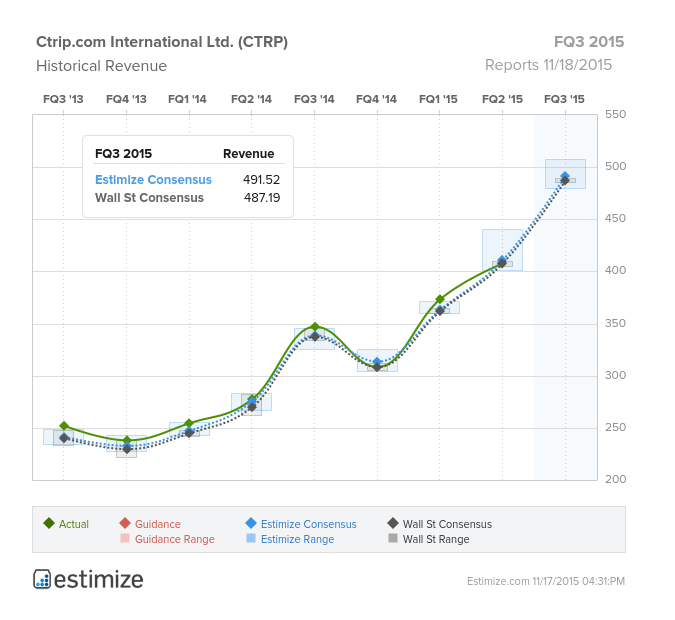Click the FQ2 '14 Wall St gray data point
Screen dimensions: 675x620
tap(252, 407)
